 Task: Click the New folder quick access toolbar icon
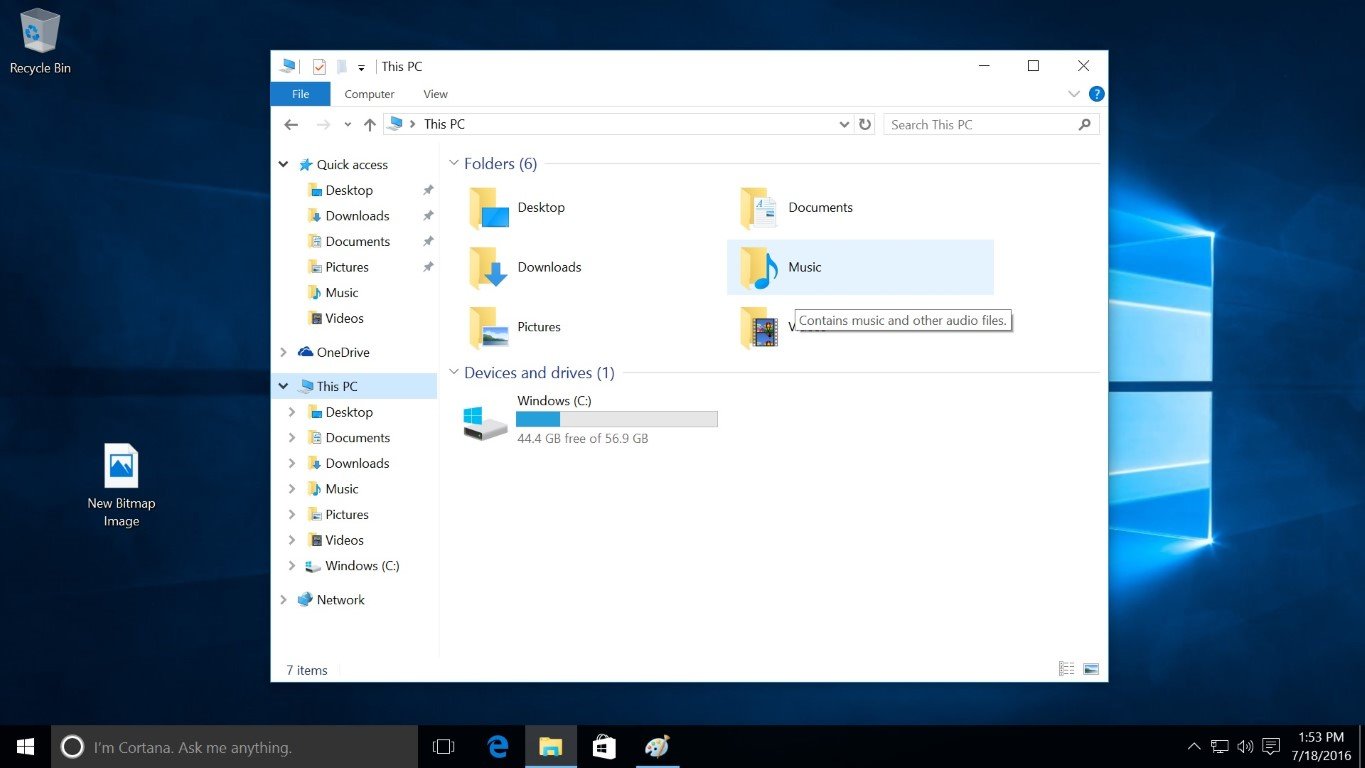click(342, 67)
